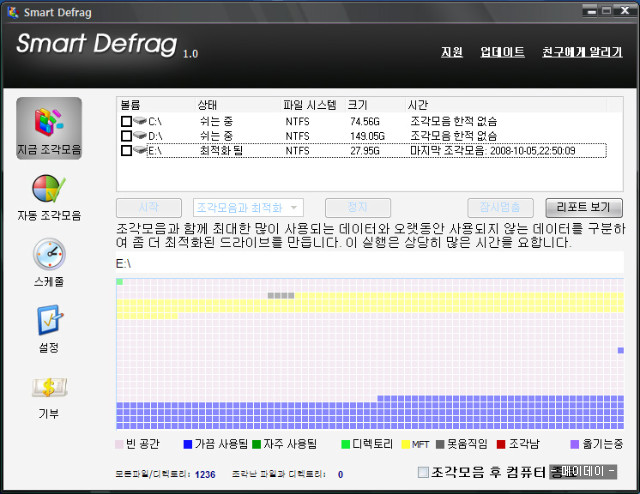640x494 pixels.
Task: Minimize the Smart Defrag window
Action: coord(591,11)
